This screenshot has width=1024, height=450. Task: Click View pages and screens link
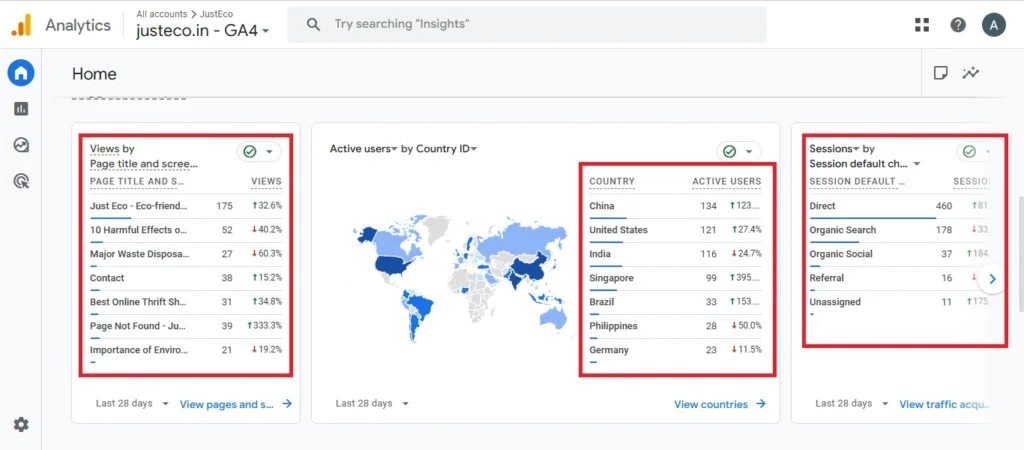pos(236,404)
